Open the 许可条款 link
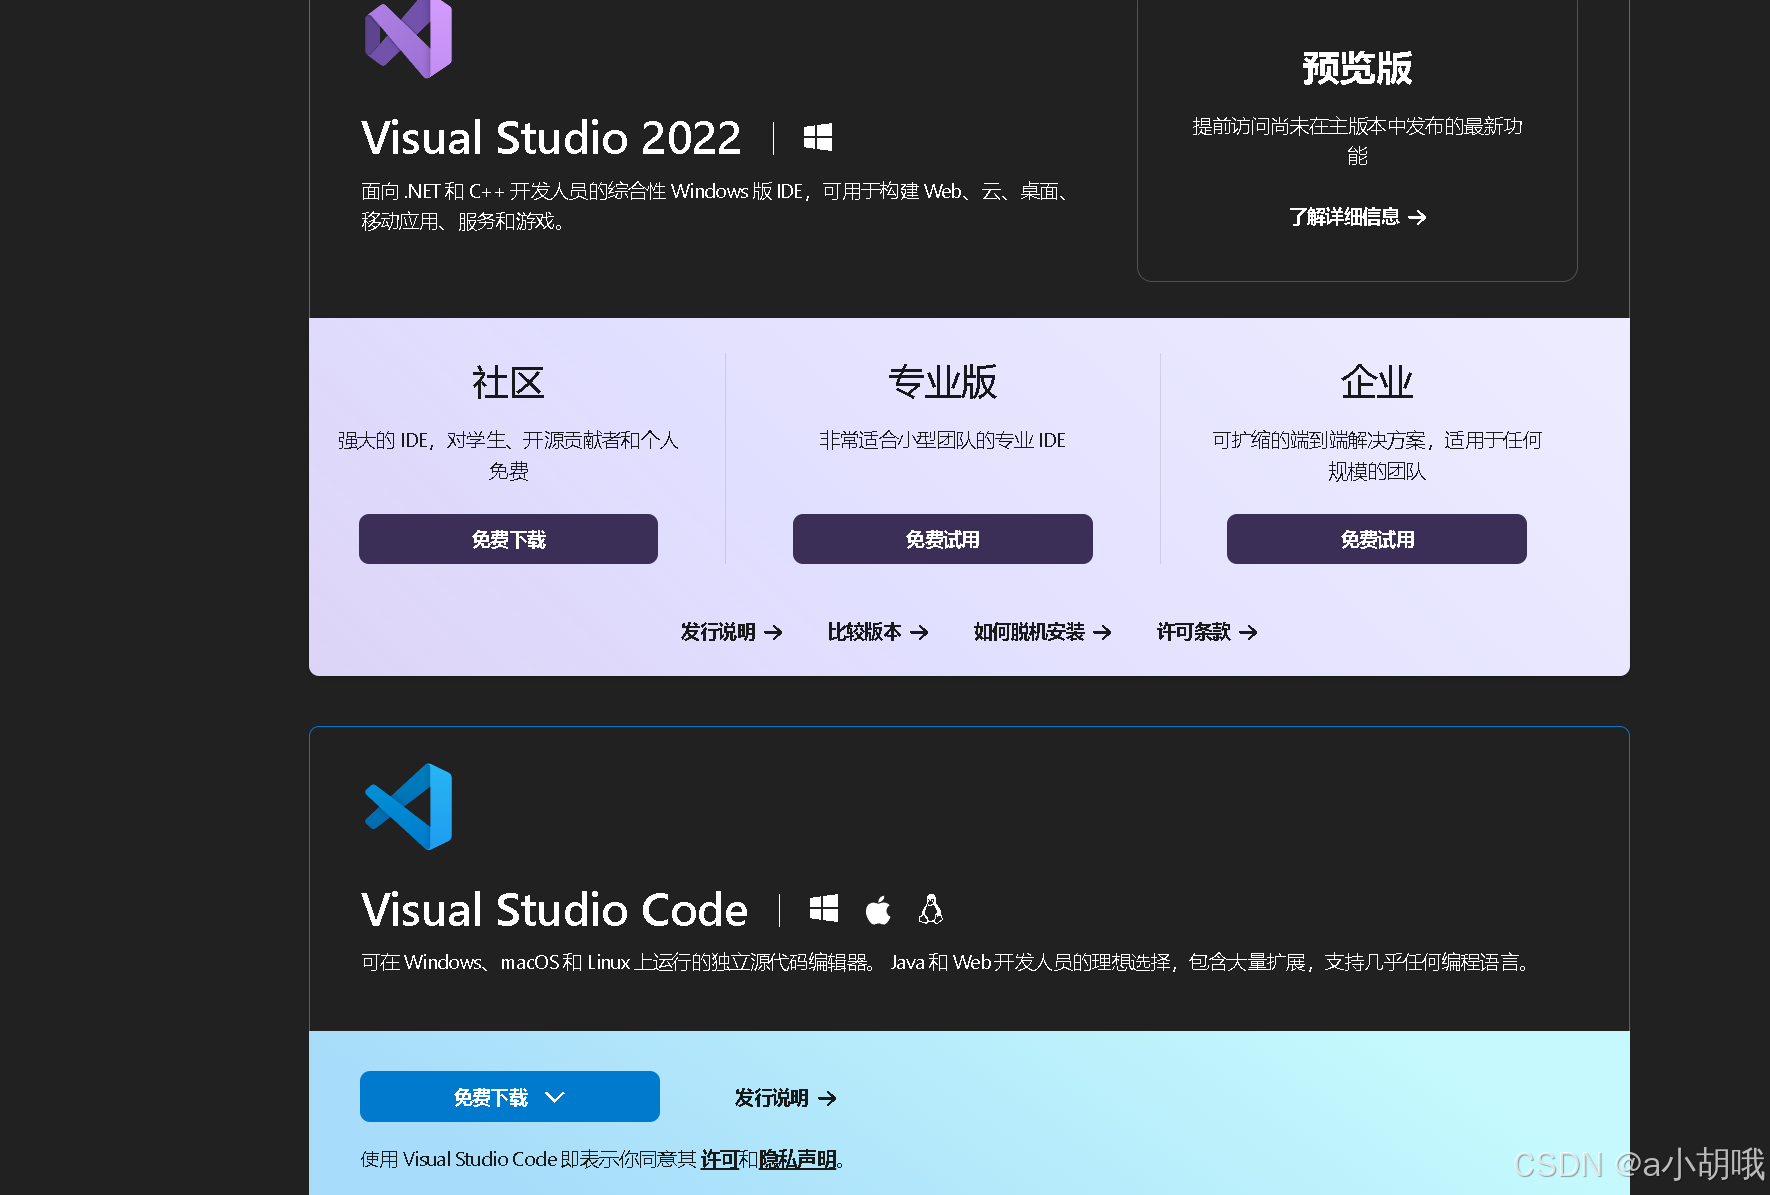 click(x=1207, y=632)
